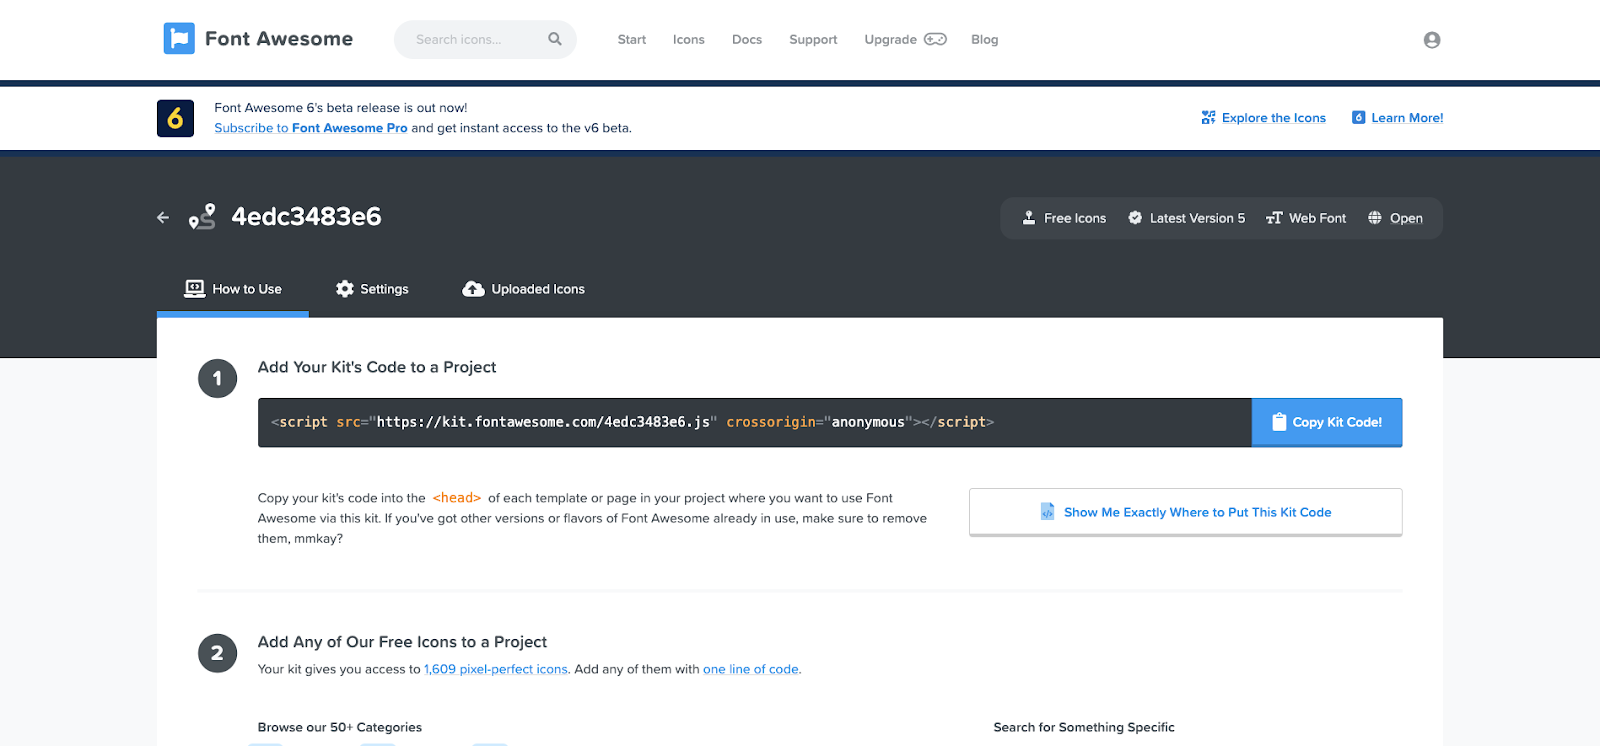
Task: Click the Font Awesome flag logo
Action: 179,39
